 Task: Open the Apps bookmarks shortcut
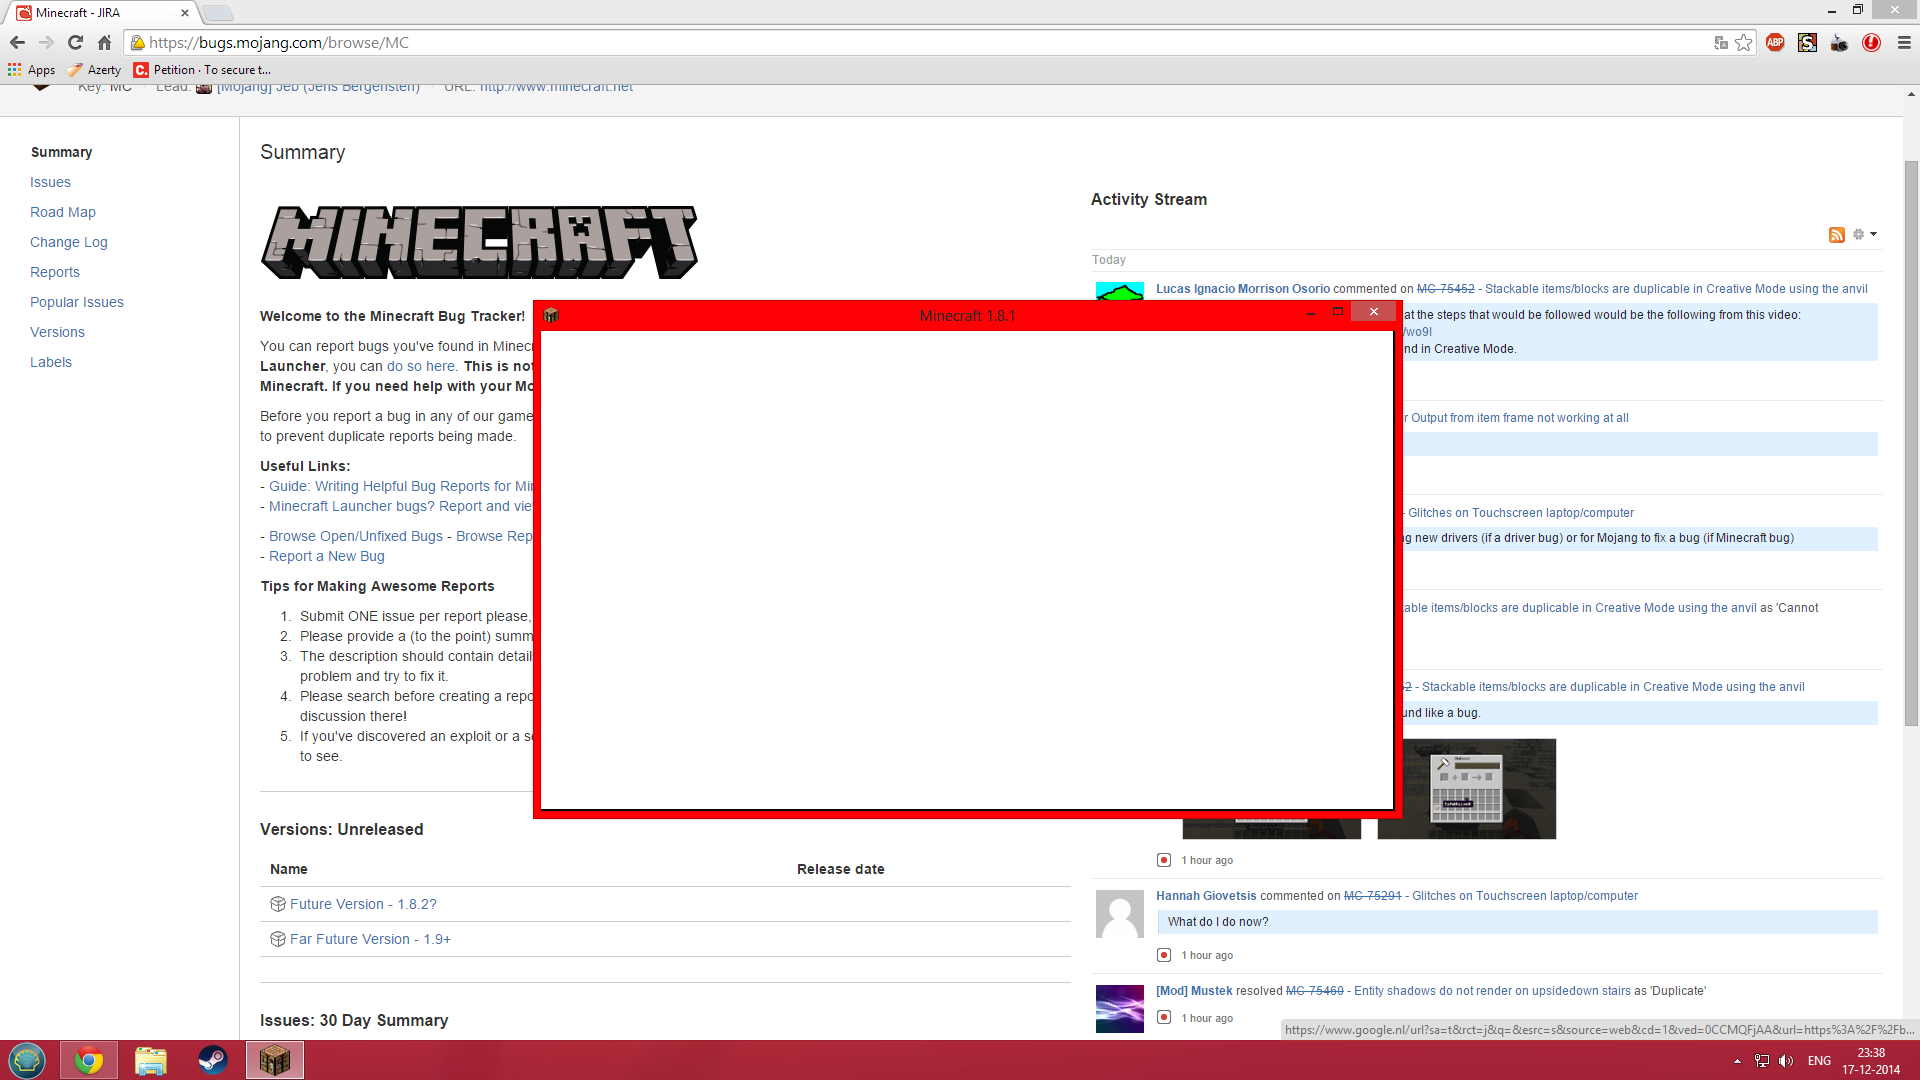tap(31, 70)
